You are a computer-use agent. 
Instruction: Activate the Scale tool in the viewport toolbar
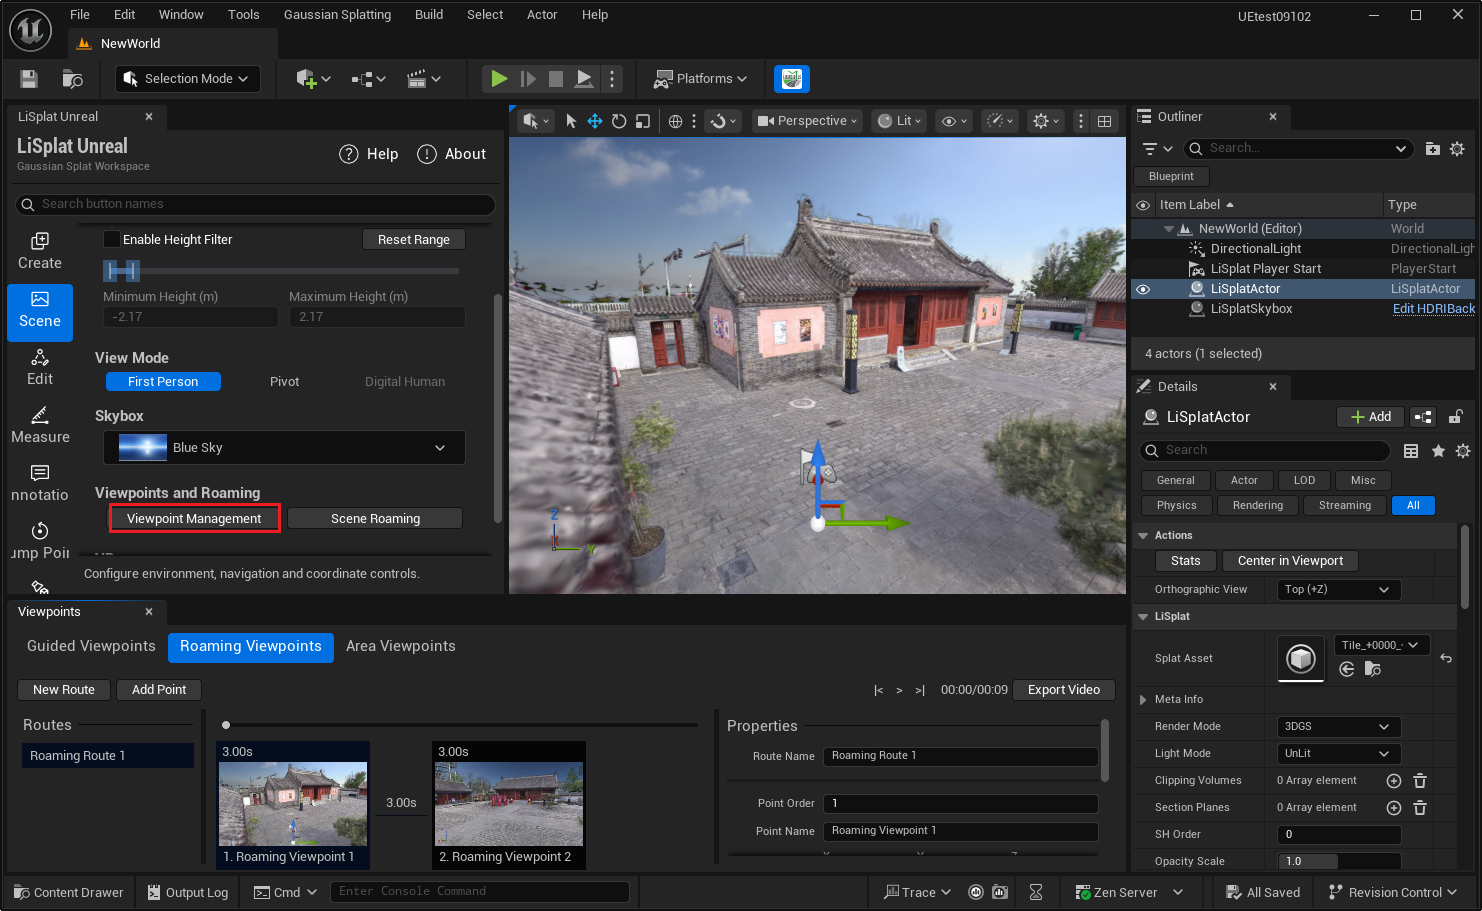pyautogui.click(x=643, y=121)
